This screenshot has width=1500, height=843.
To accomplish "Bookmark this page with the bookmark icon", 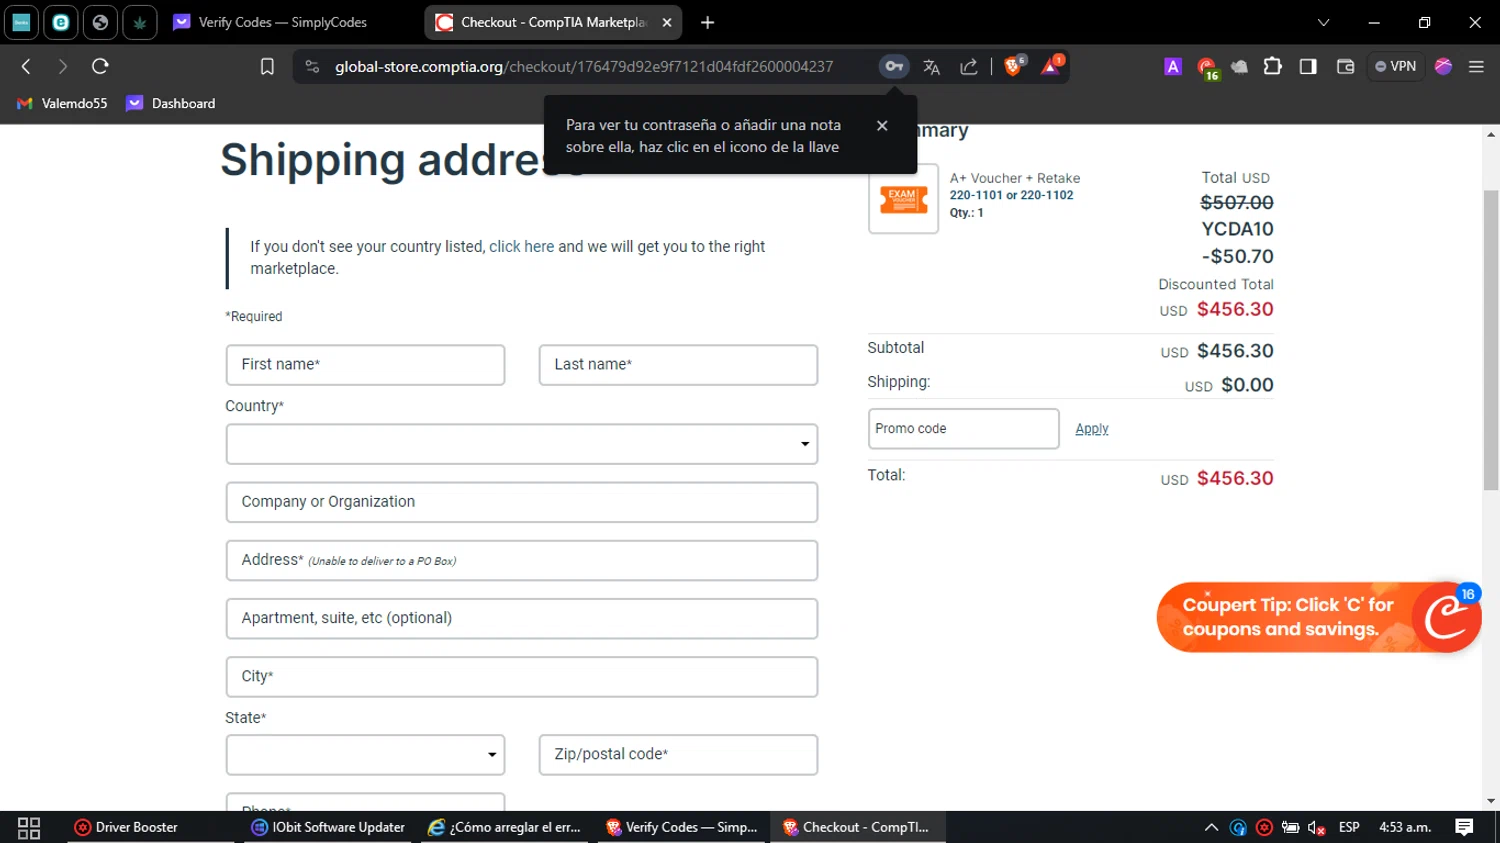I will click(x=267, y=67).
